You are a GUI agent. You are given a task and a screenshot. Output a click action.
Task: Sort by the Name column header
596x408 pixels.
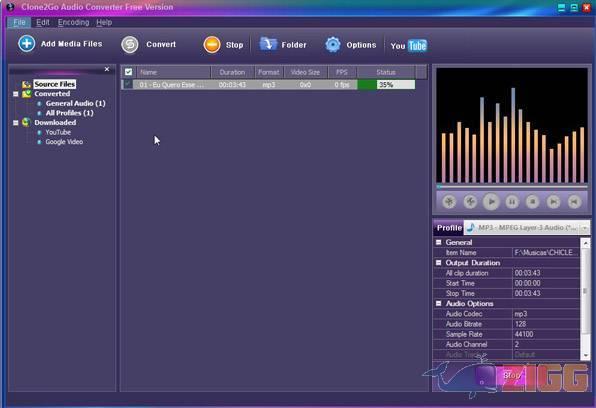tap(173, 72)
